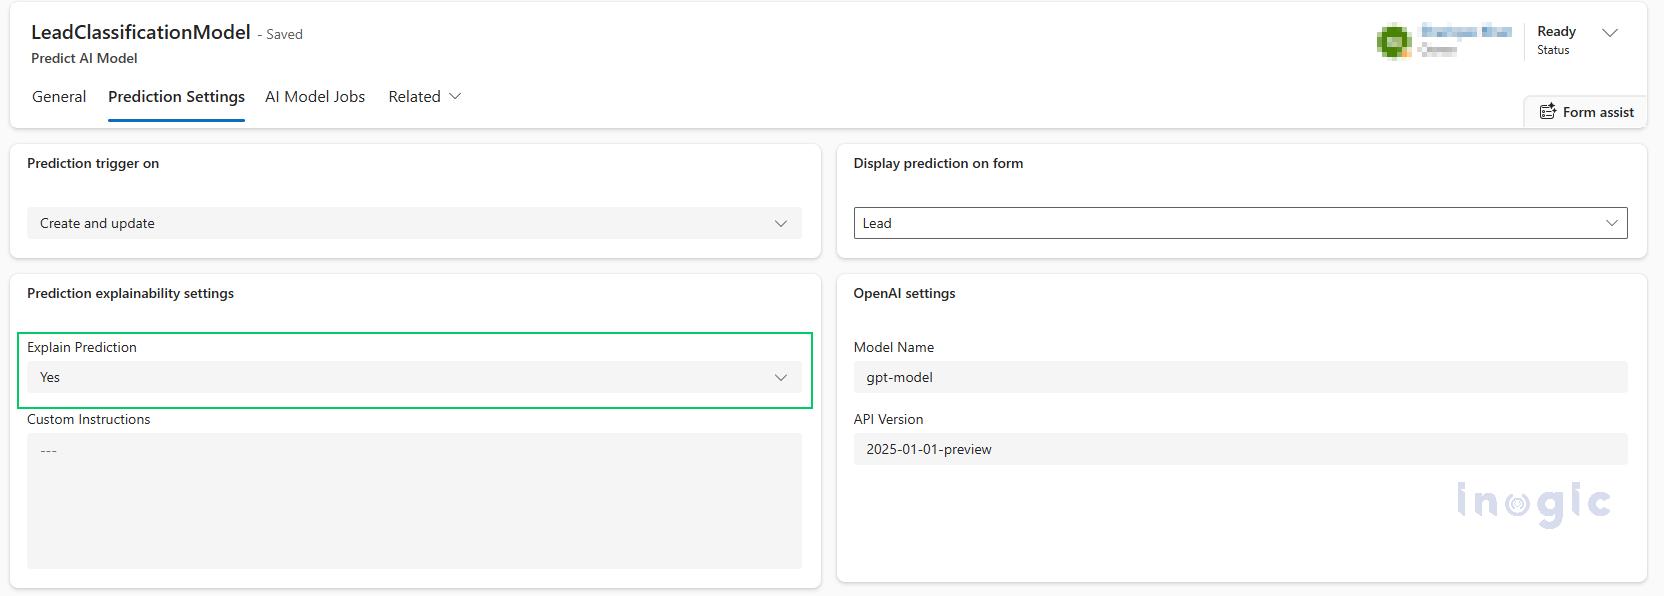Switch to the General tab
Image resolution: width=1664 pixels, height=596 pixels.
point(59,97)
